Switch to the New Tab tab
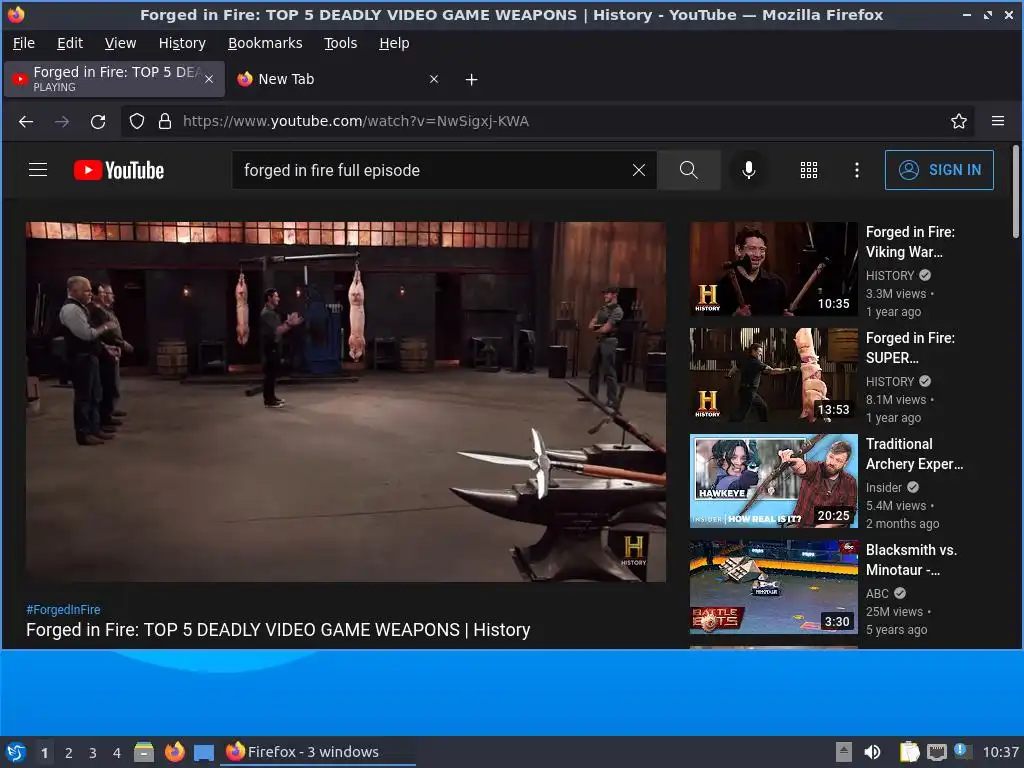 (338, 79)
